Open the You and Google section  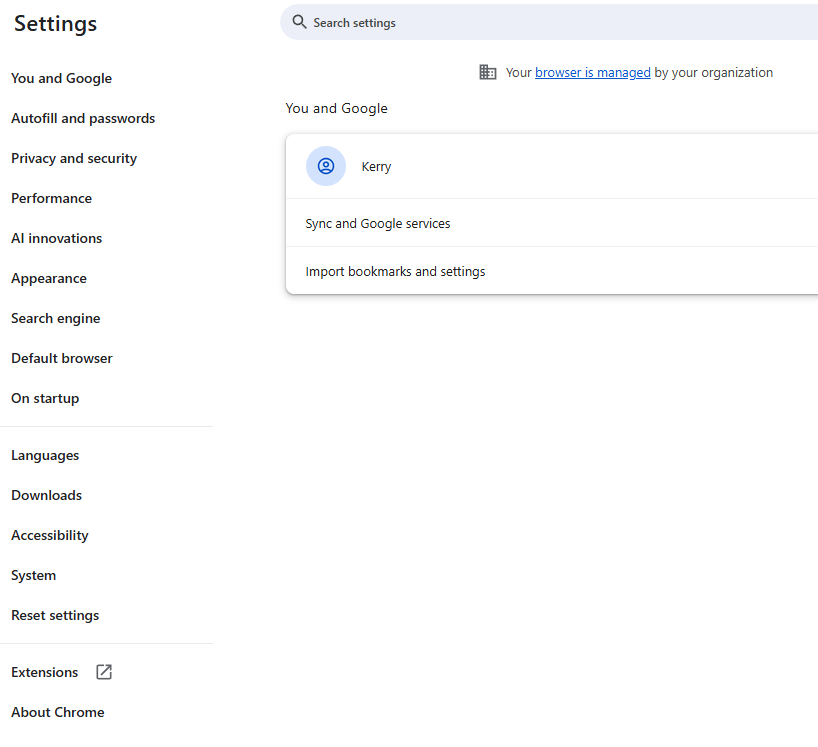(x=62, y=78)
